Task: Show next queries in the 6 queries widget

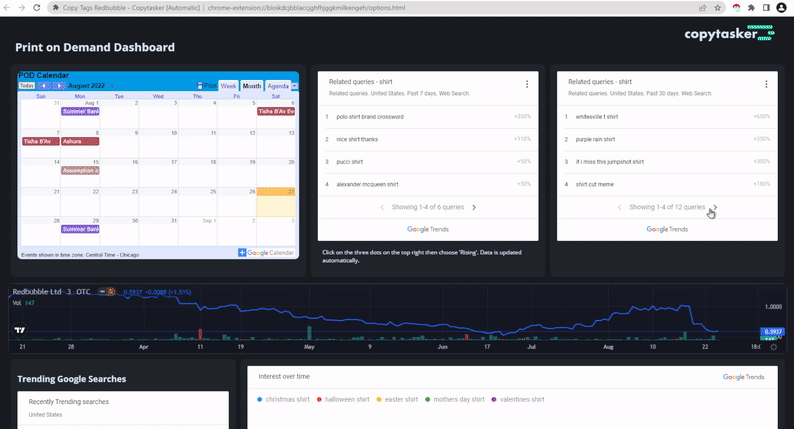Action: click(x=474, y=207)
